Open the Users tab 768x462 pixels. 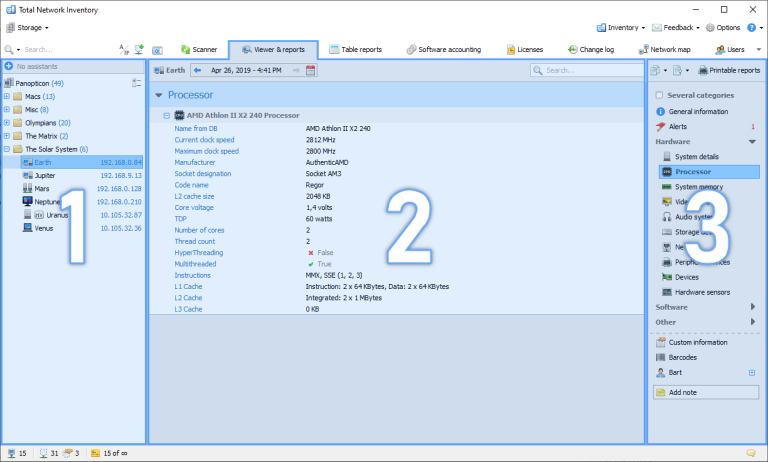[730, 49]
